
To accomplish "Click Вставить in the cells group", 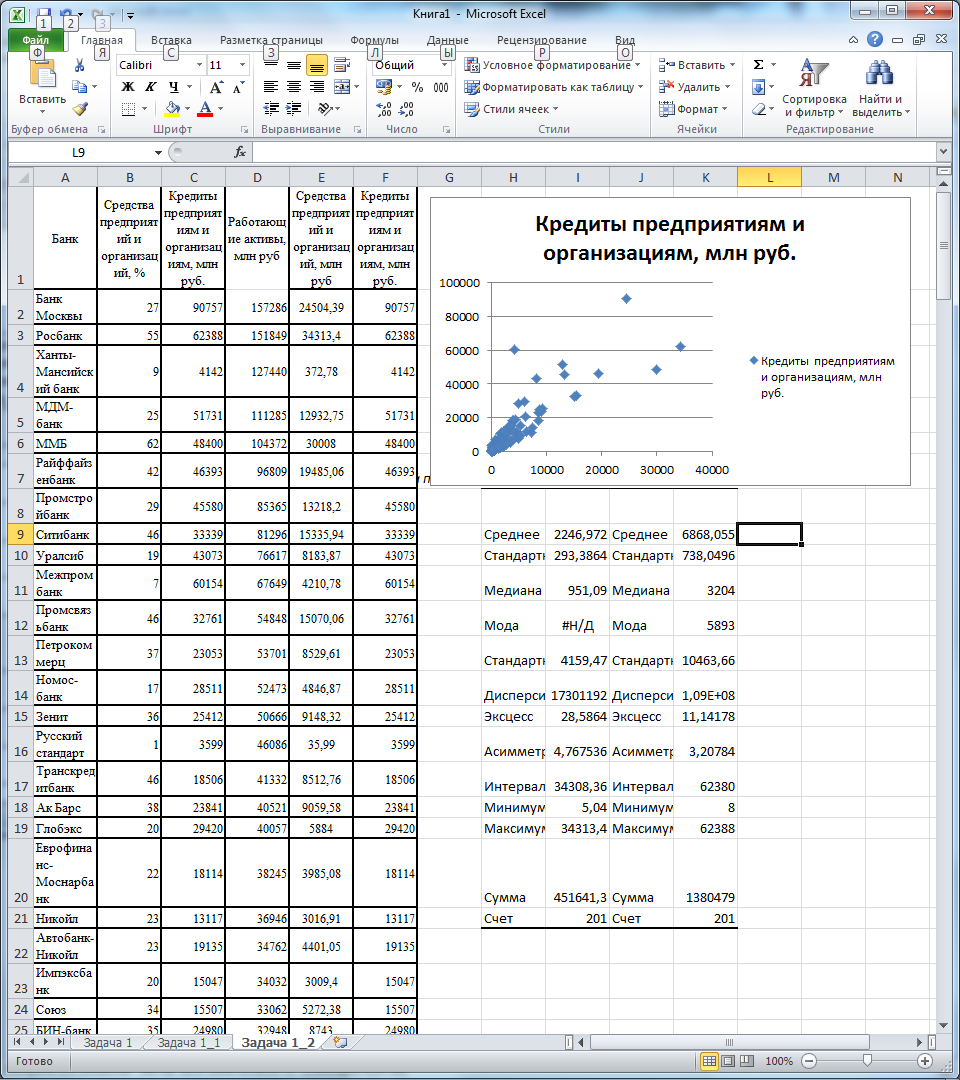I will (x=696, y=65).
